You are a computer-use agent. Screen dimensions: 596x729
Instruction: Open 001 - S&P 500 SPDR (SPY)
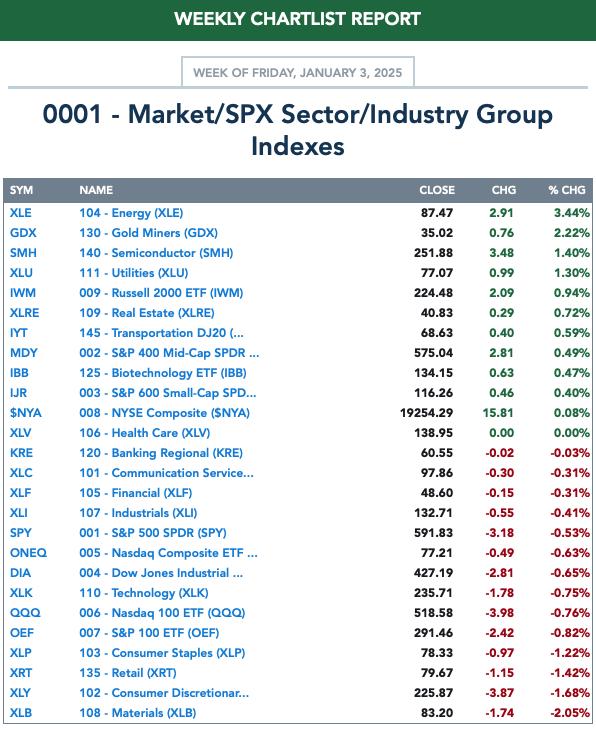153,533
